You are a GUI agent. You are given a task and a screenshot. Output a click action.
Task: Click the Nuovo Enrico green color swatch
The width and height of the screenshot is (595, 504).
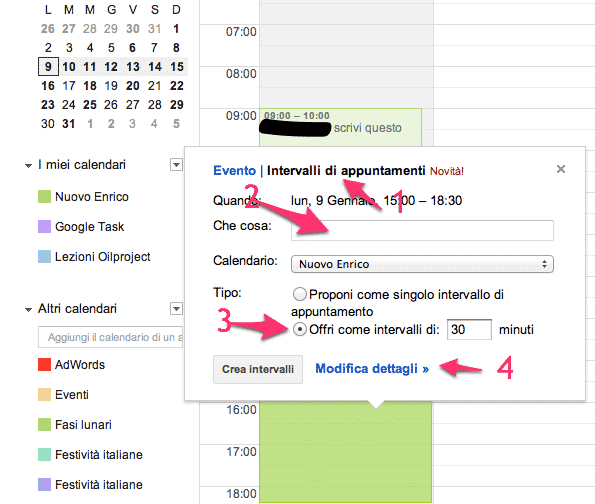click(x=44, y=197)
